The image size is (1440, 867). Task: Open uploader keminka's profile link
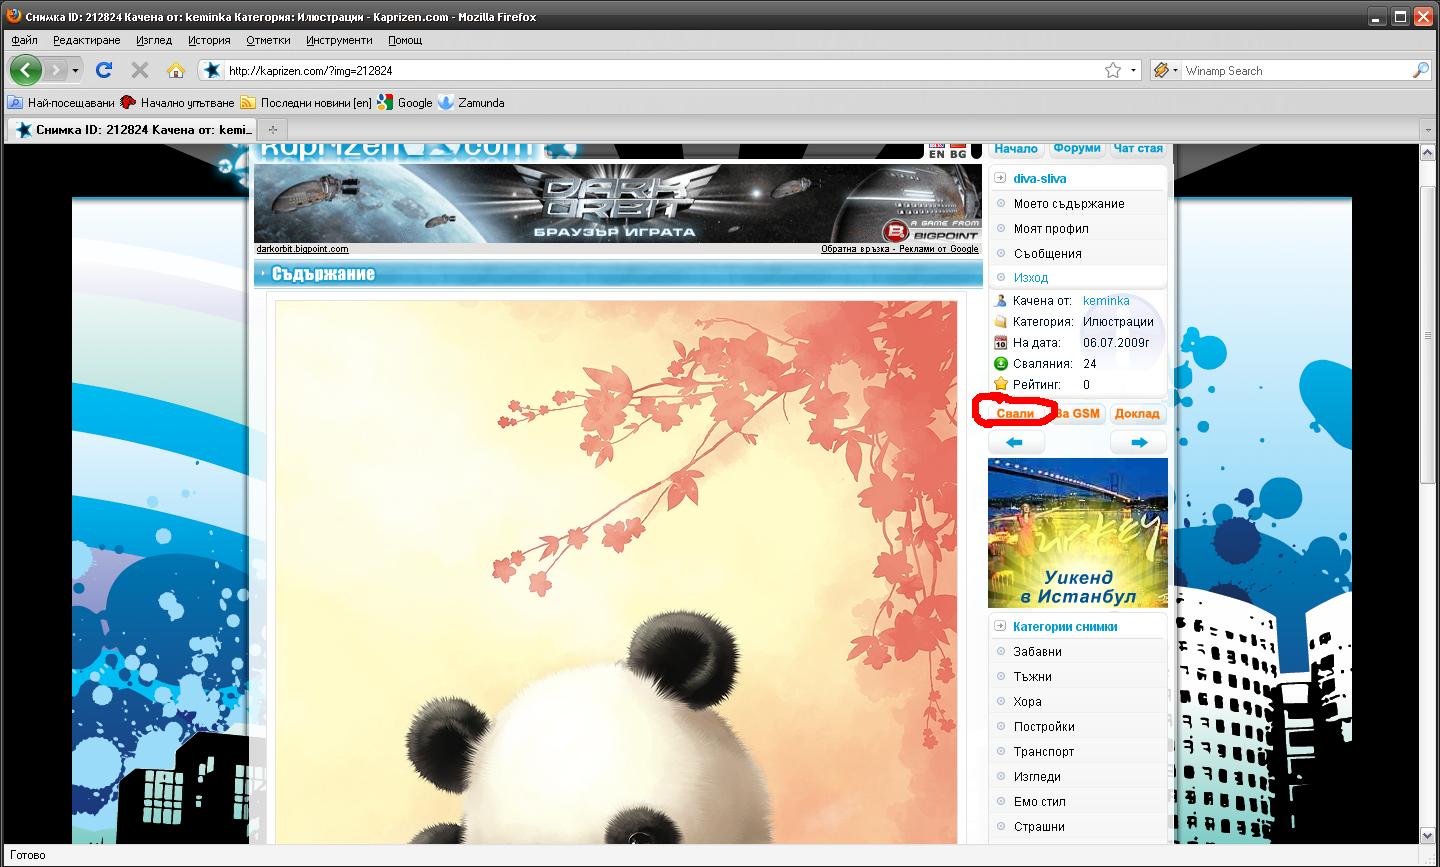(1106, 300)
